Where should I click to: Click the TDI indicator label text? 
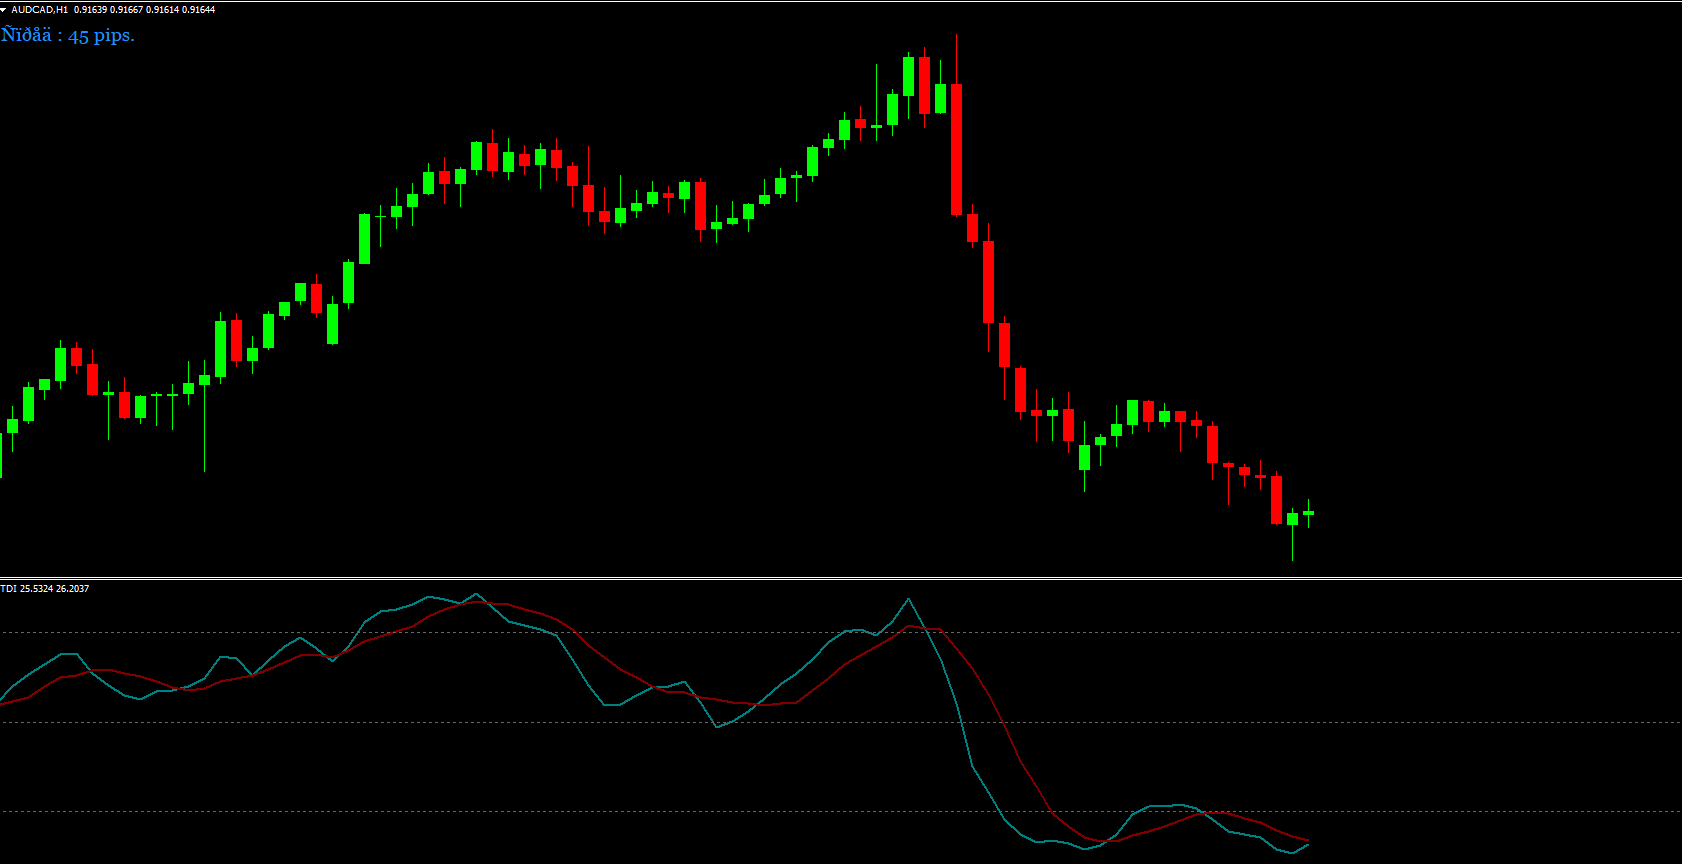tap(44, 589)
